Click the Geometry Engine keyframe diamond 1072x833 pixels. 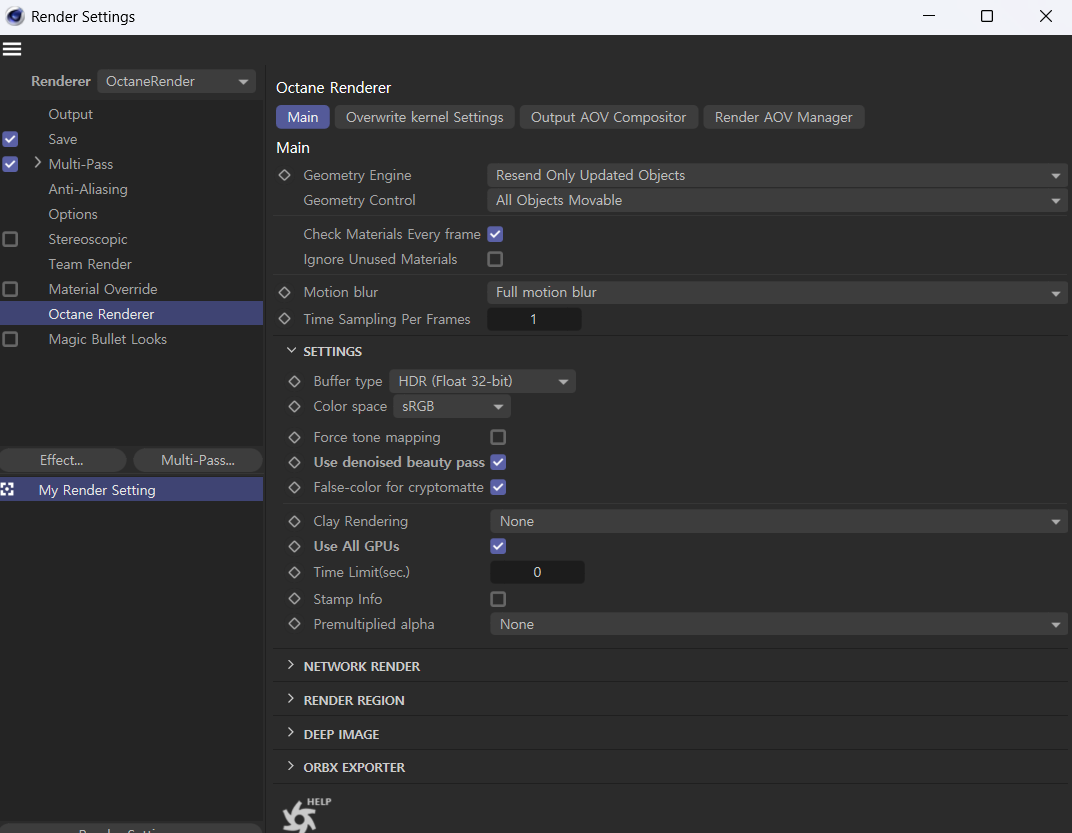[285, 175]
